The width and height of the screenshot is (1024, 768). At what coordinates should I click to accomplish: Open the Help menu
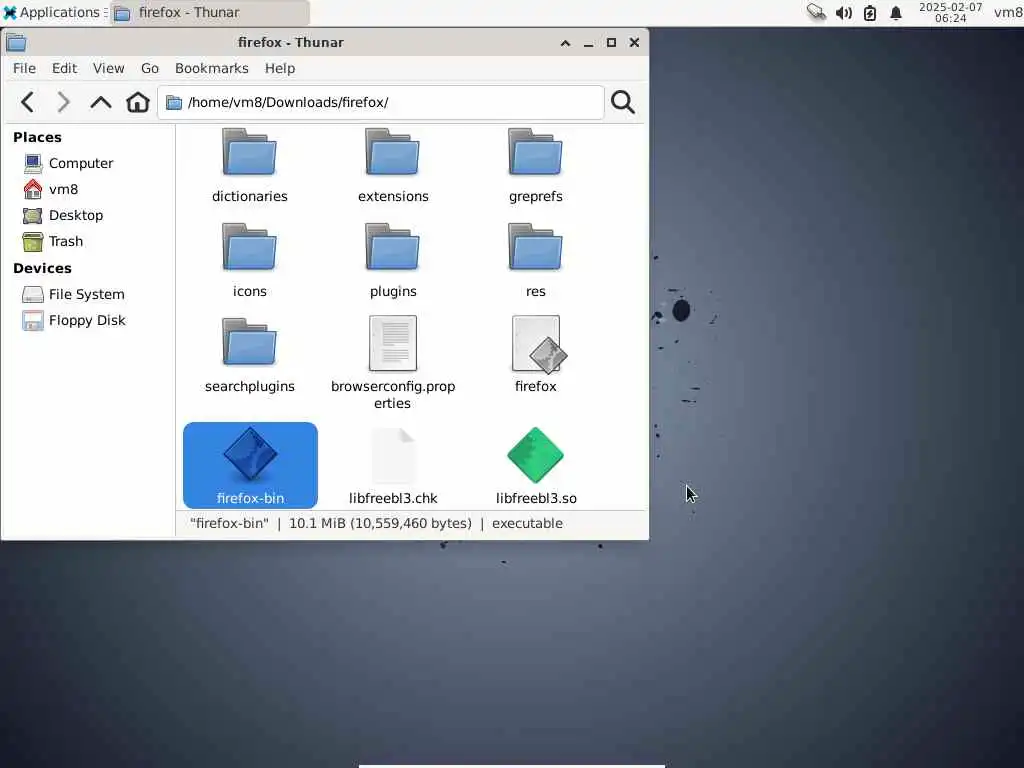[x=280, y=69]
